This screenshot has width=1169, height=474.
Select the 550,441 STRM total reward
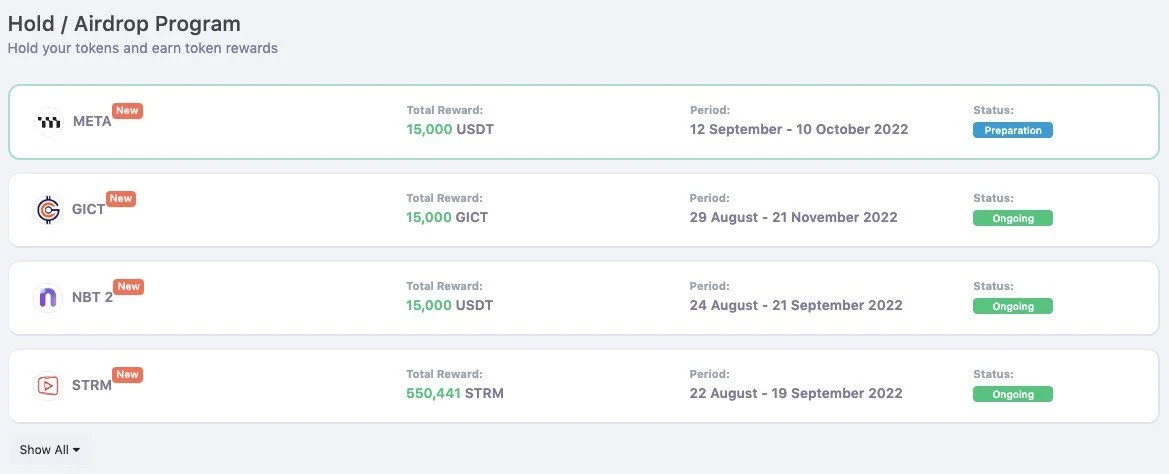click(x=455, y=393)
